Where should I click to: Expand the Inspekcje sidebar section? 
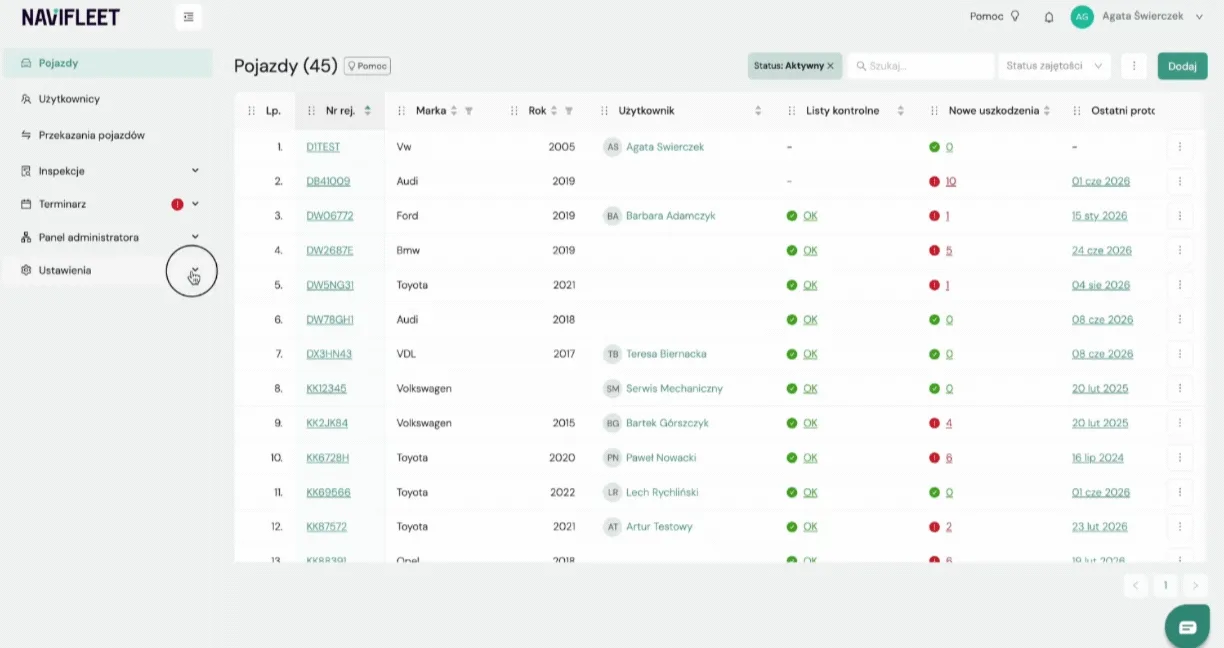(195, 171)
